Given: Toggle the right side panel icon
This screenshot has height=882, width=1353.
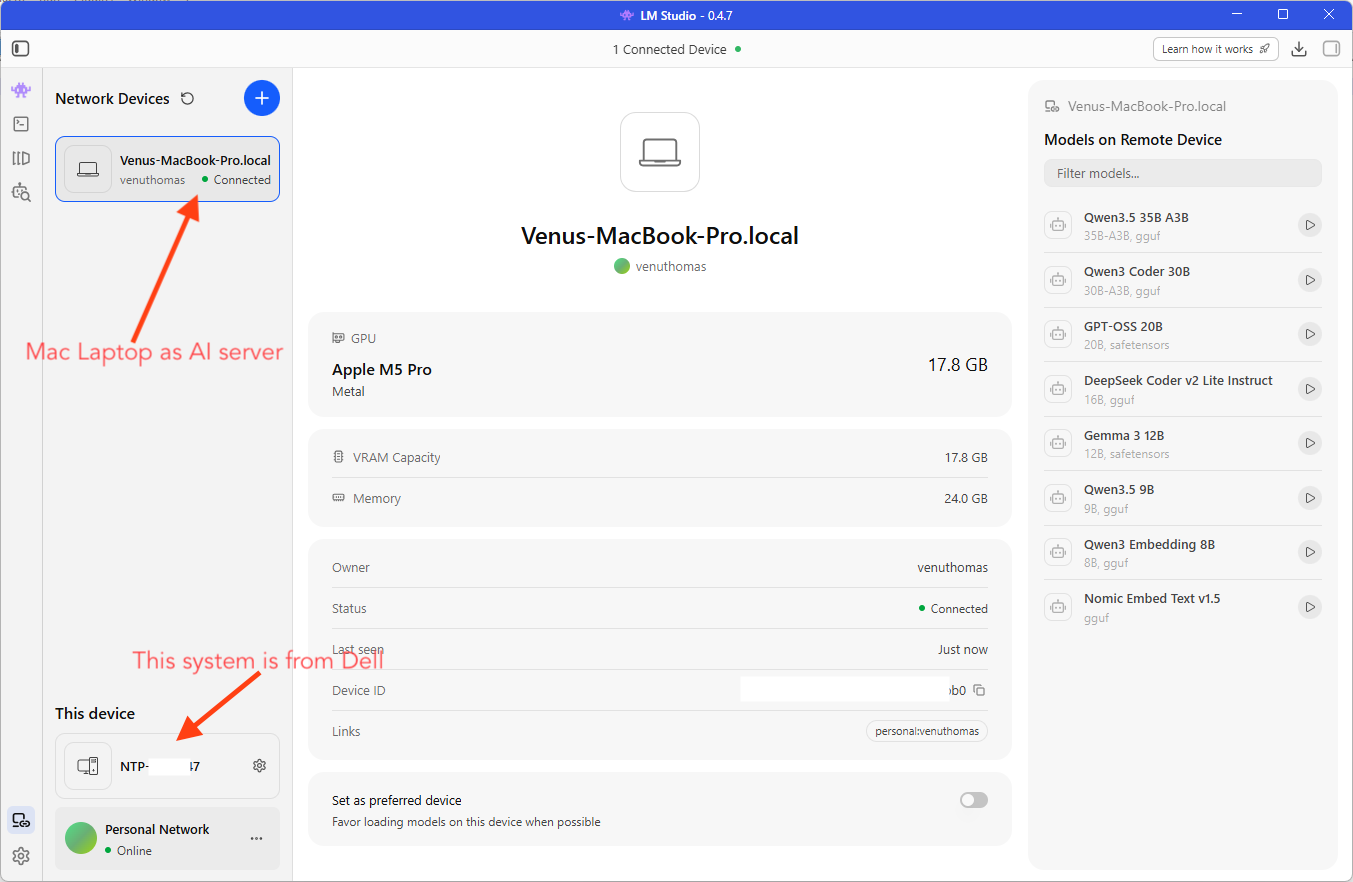Looking at the screenshot, I should pos(1331,49).
